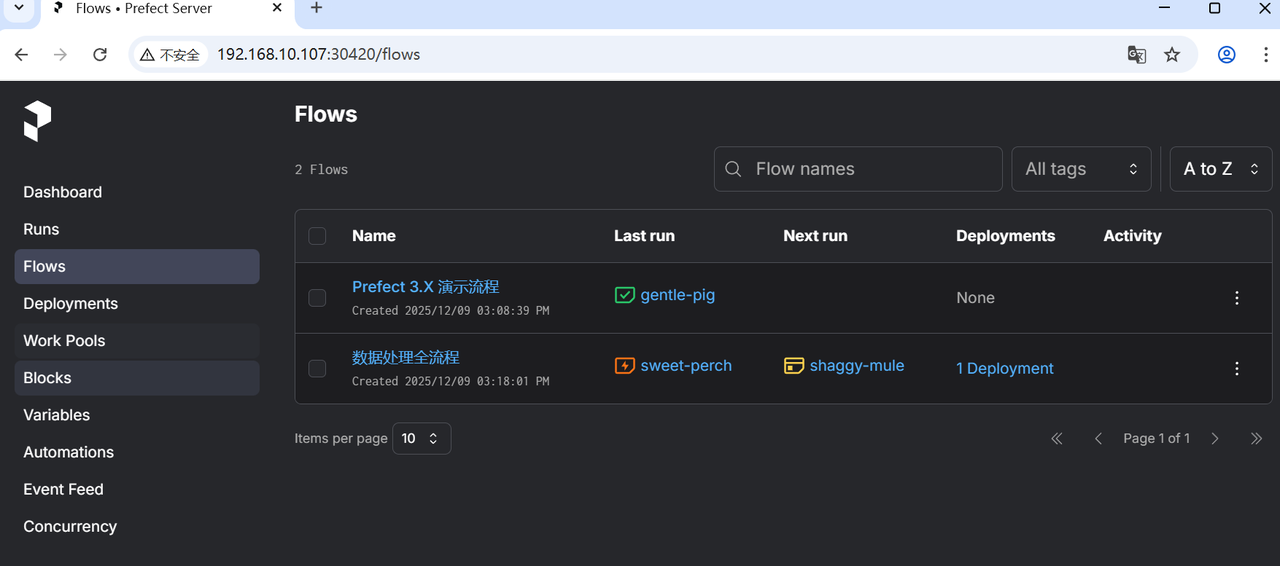1280x566 pixels.
Task: Click the Prefect logo icon
Action: click(x=37, y=121)
